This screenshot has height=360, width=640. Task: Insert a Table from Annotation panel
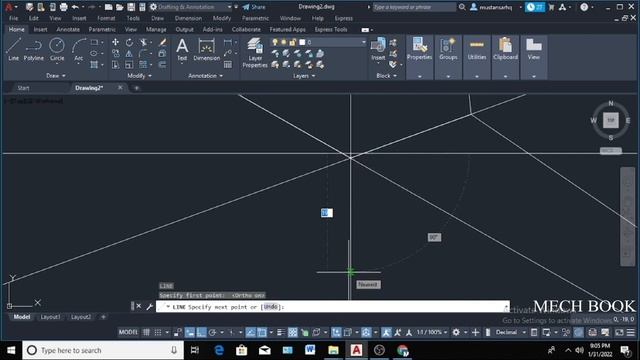coord(228,64)
